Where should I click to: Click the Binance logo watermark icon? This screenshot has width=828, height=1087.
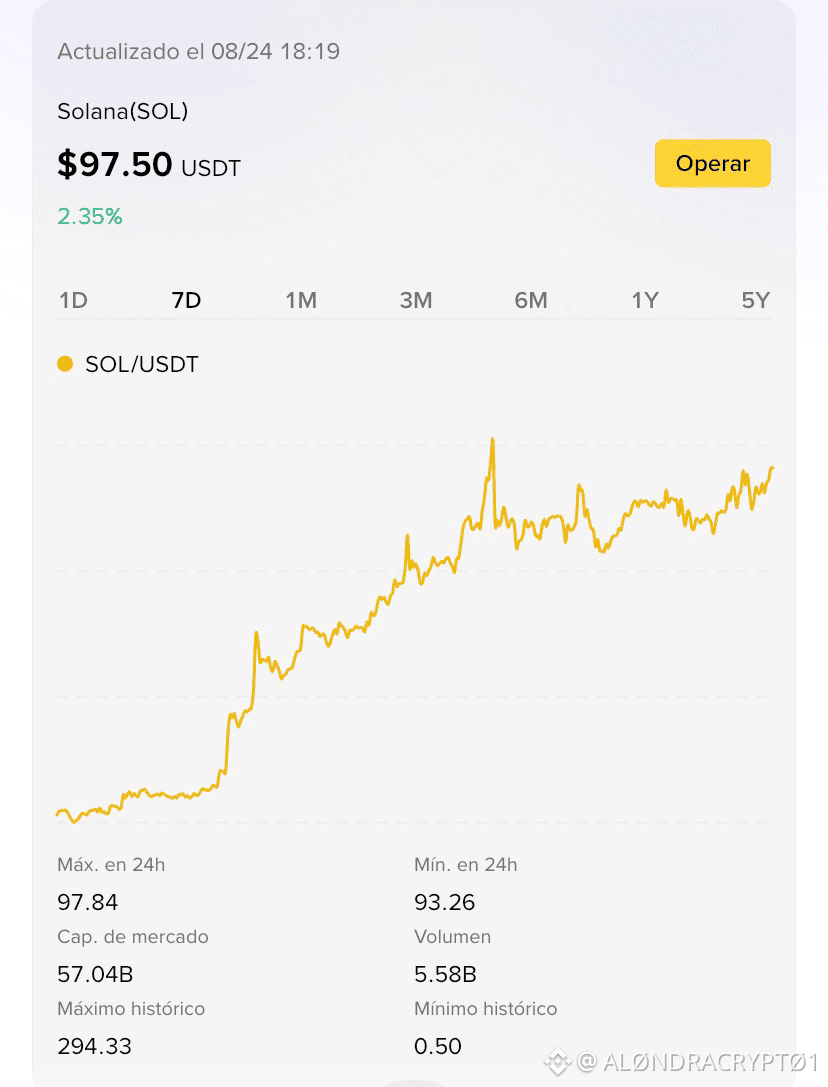558,1061
